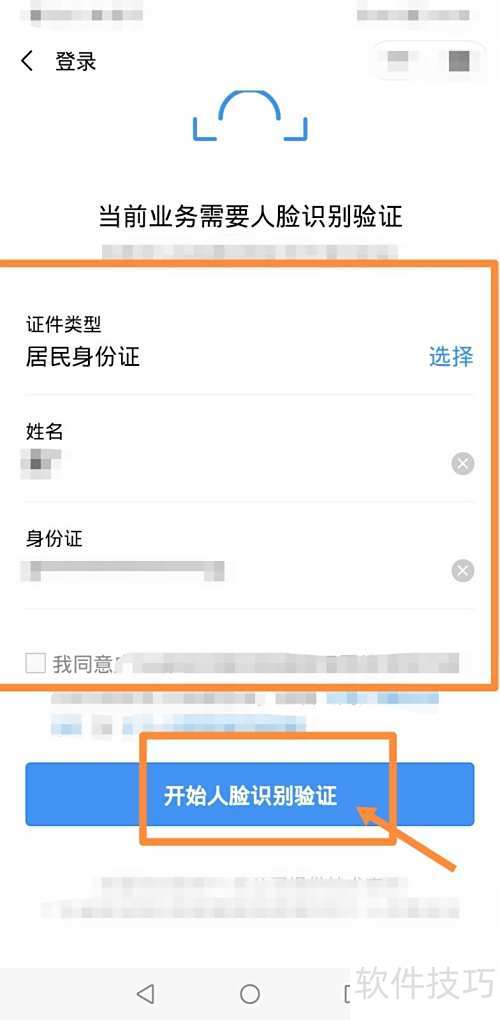Go back using the top-left arrow

27,61
